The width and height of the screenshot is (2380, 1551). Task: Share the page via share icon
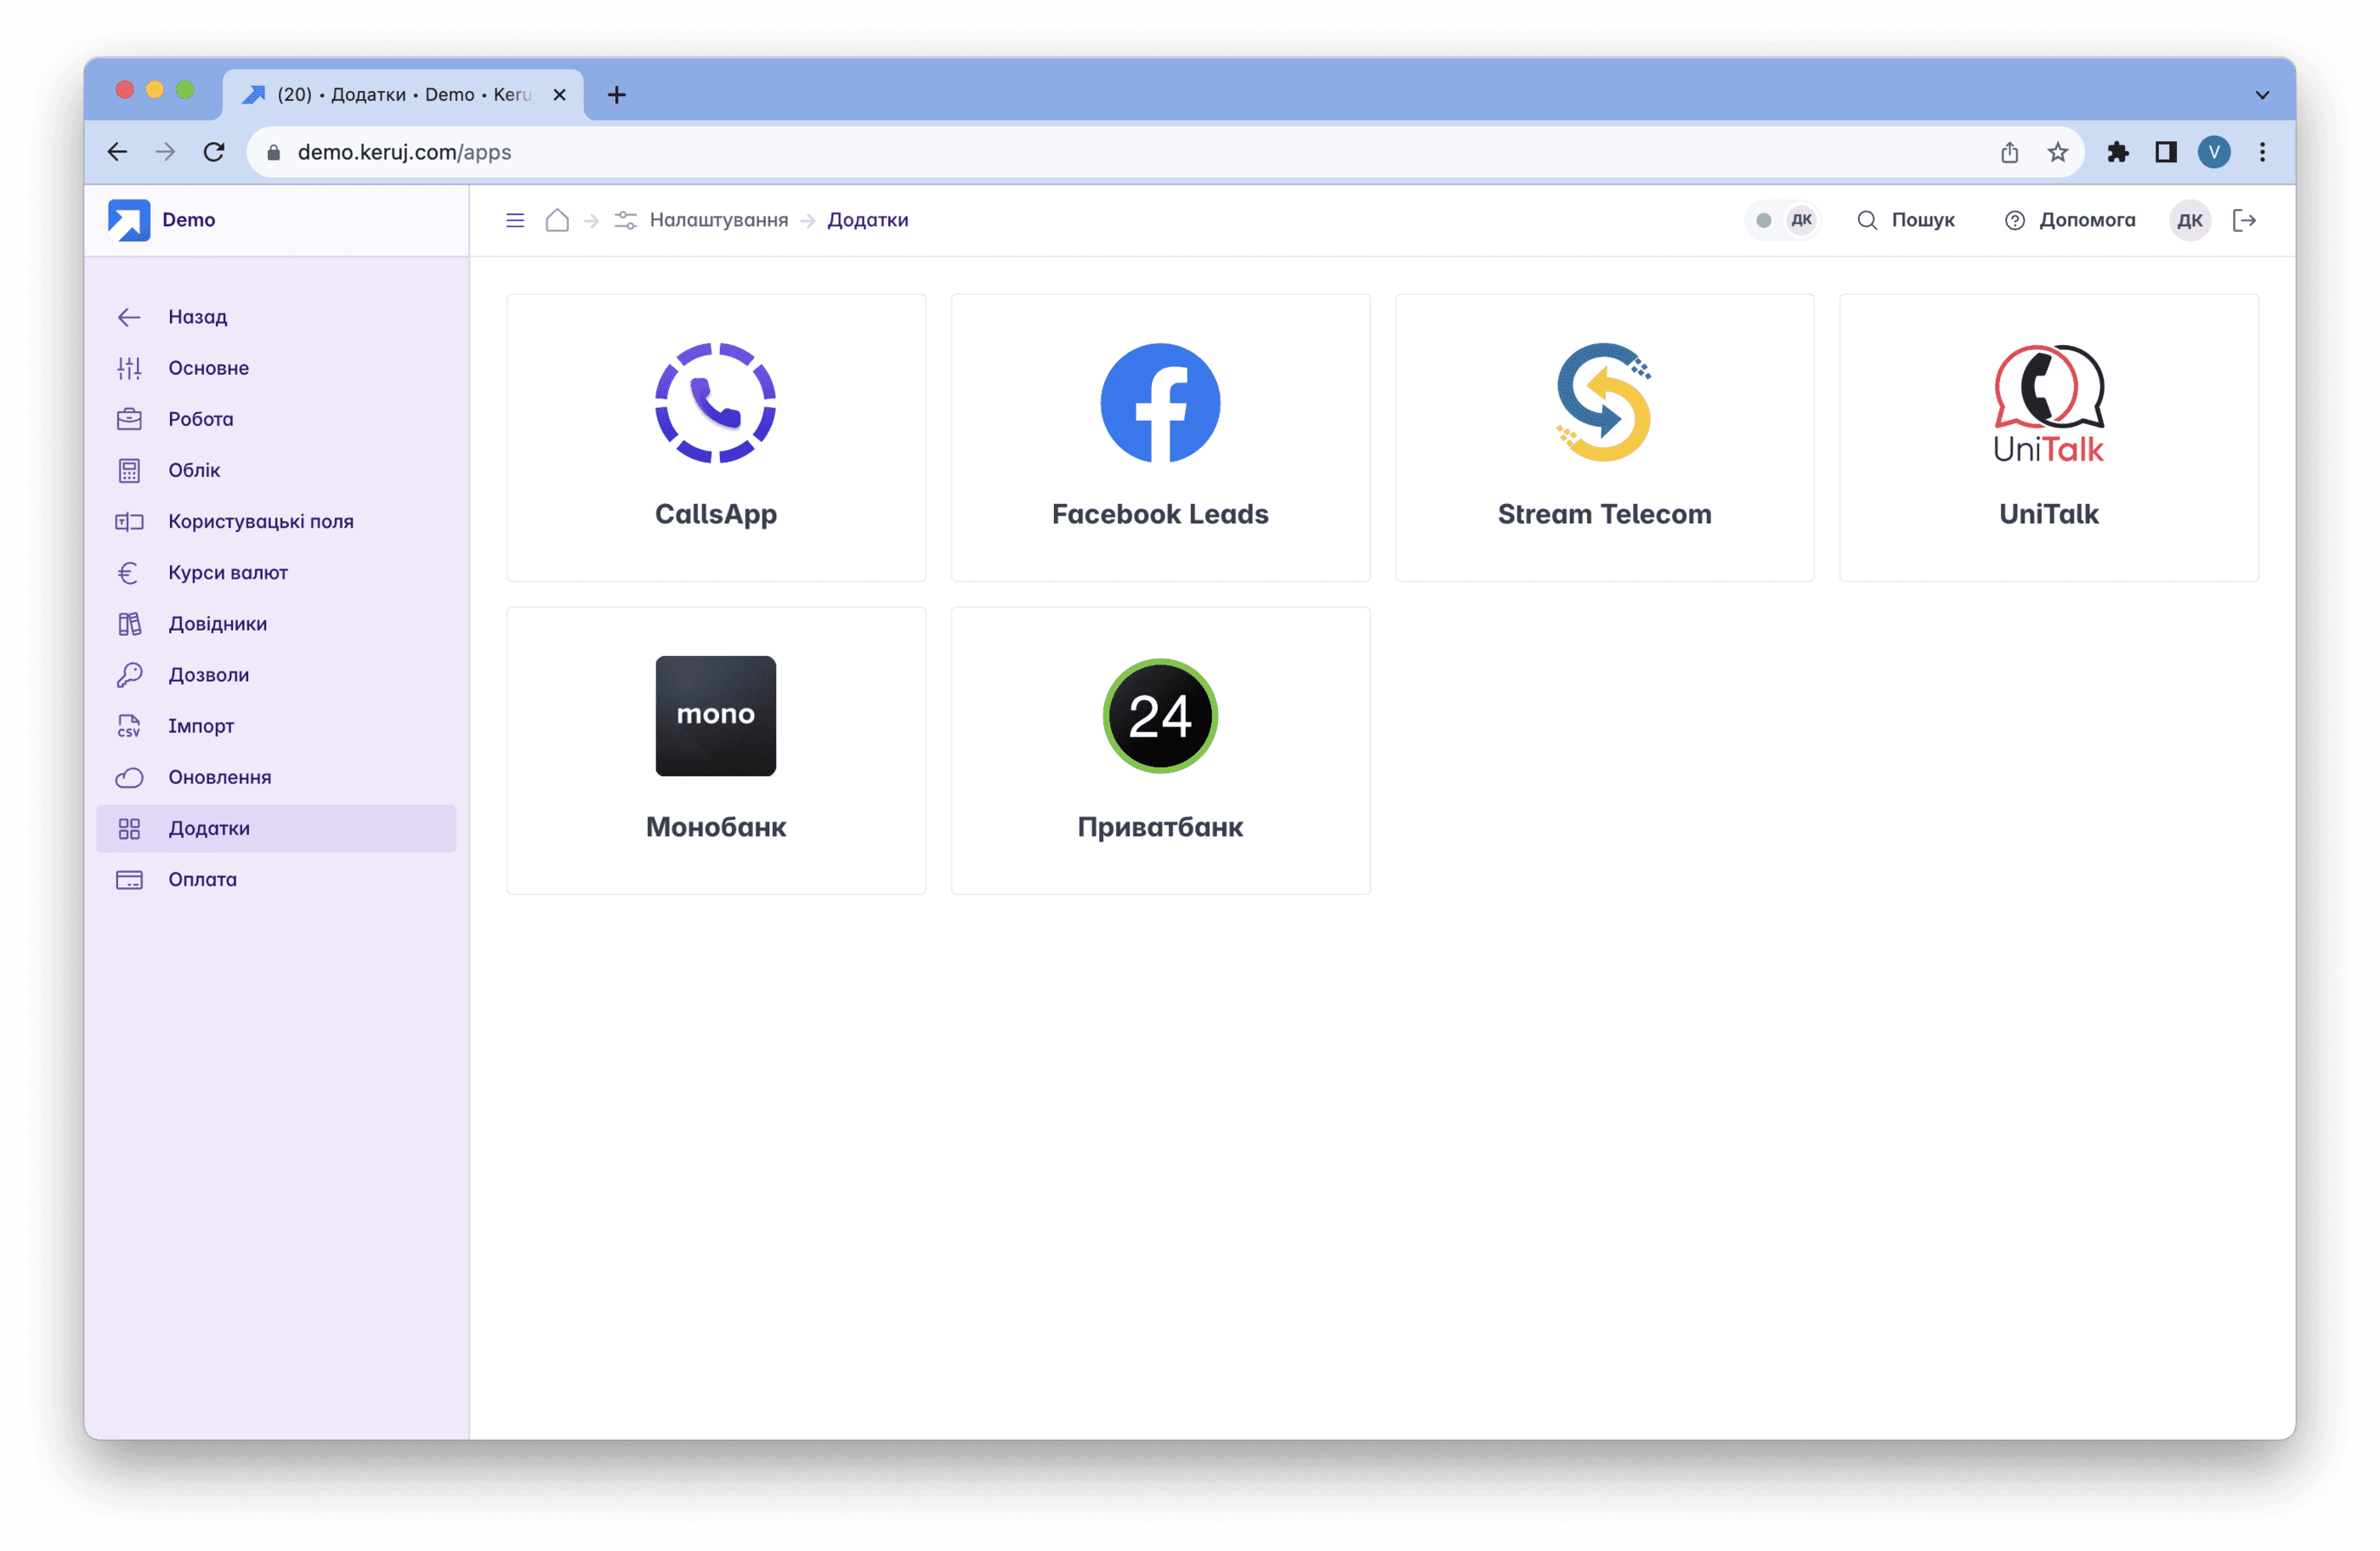coord(2010,152)
